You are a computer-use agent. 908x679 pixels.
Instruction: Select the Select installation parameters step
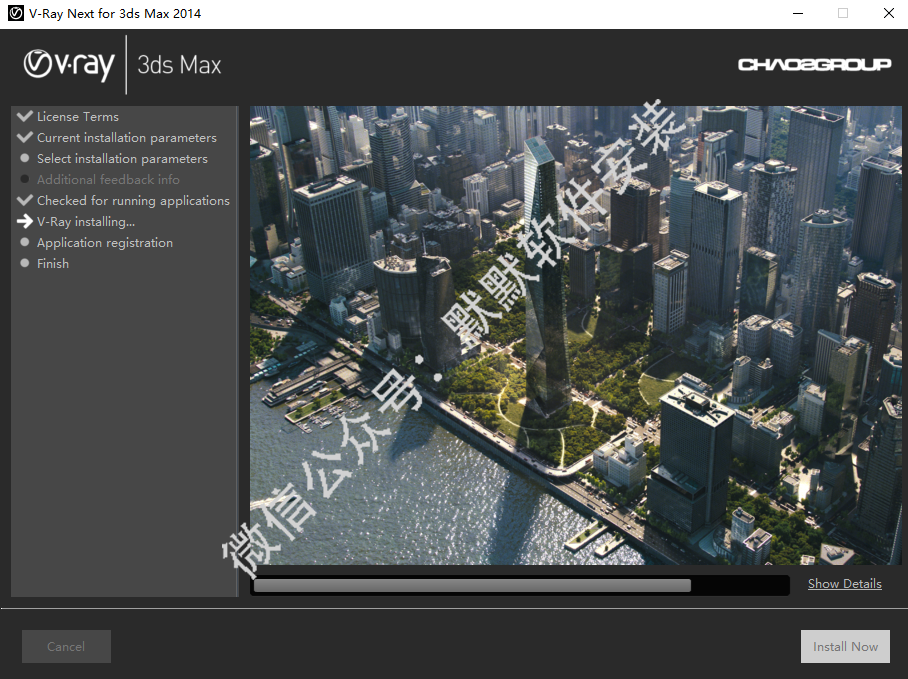coord(122,159)
